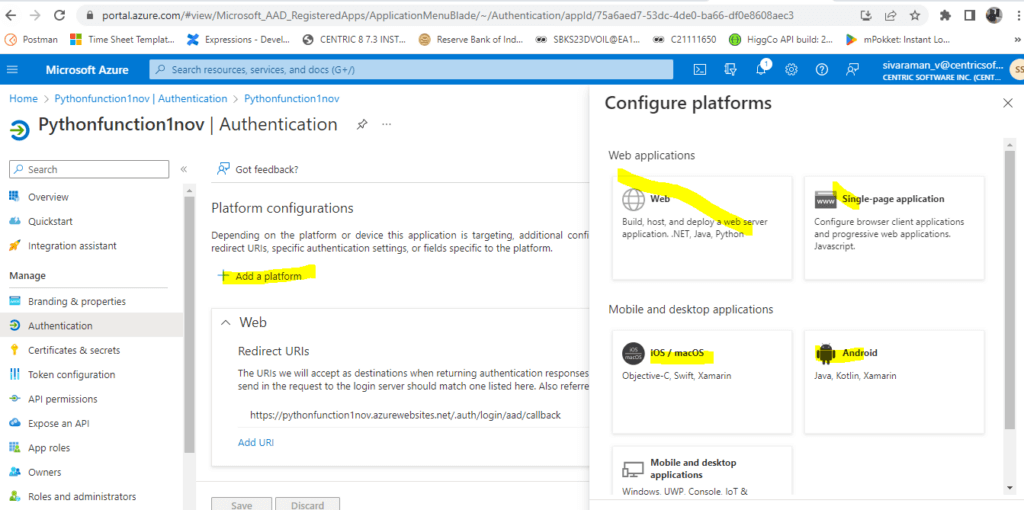Open Cloud Shell from the top bar
The height and width of the screenshot is (510, 1024).
point(699,70)
